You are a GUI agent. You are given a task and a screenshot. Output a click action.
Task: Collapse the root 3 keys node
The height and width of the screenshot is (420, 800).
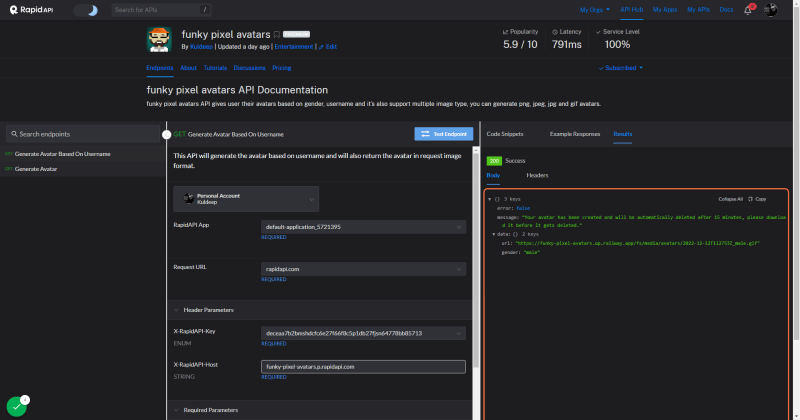coord(489,199)
